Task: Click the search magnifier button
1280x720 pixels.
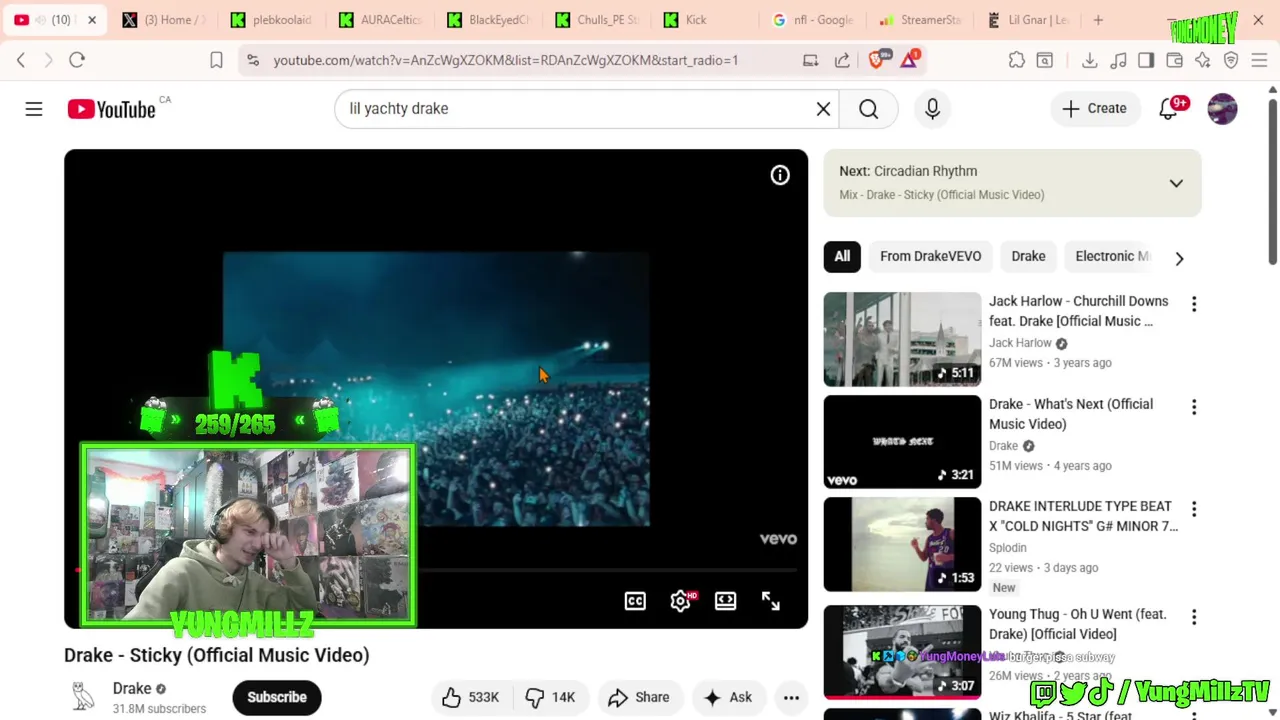Action: coord(868,109)
